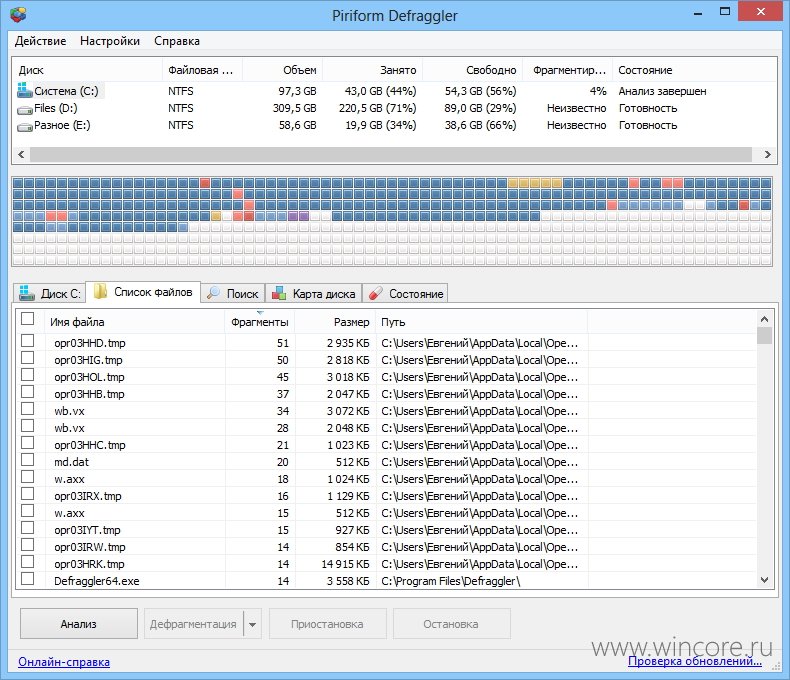Click the drive list horizontal scrollbar track

coord(390,154)
